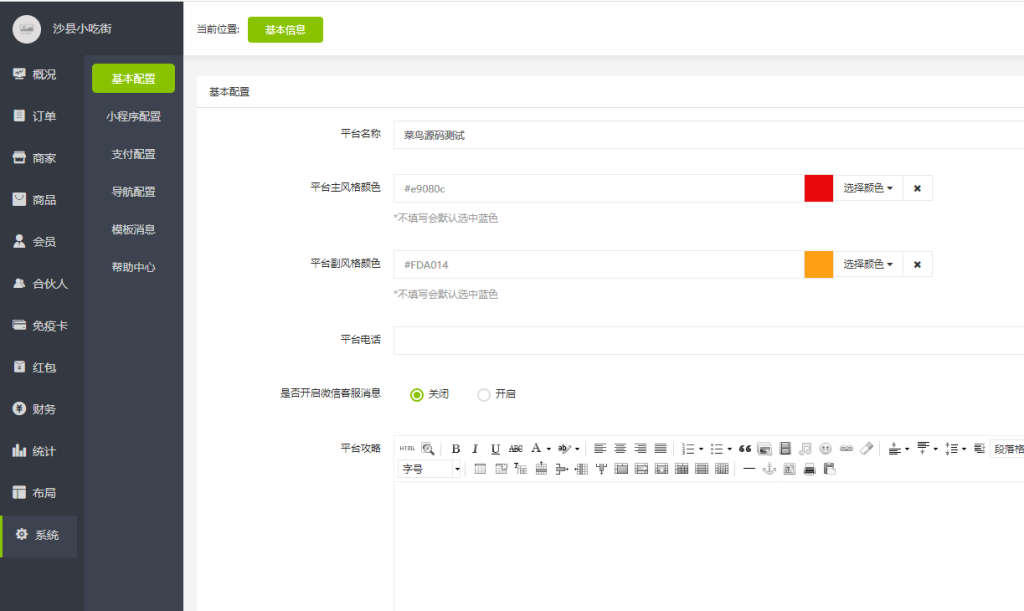Clear formatting with eraser icon
Viewport: 1024px width, 611px height.
(x=867, y=448)
